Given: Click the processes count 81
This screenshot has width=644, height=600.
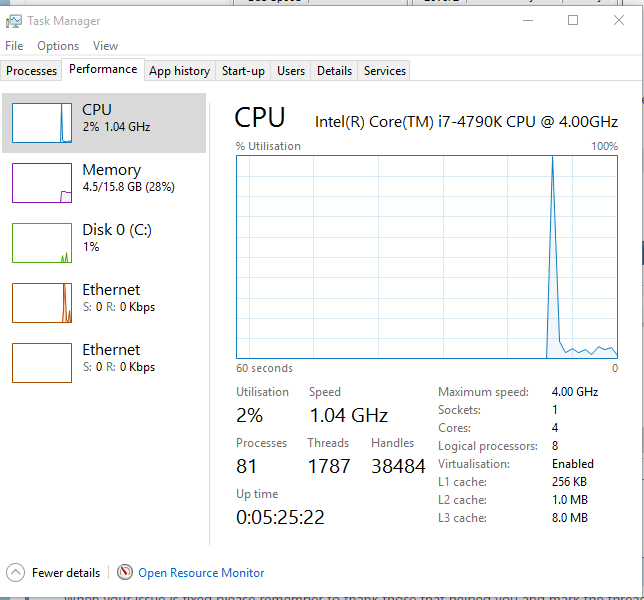Looking at the screenshot, I should (246, 466).
